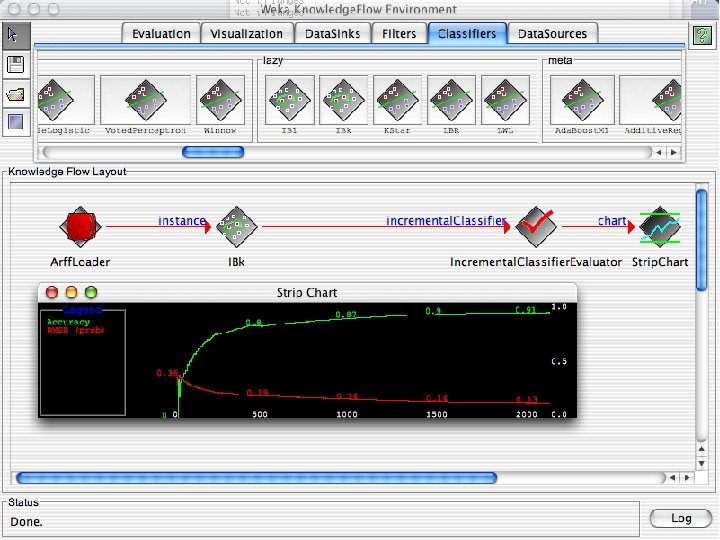Select the IBk classifier in the palette

tap(343, 100)
